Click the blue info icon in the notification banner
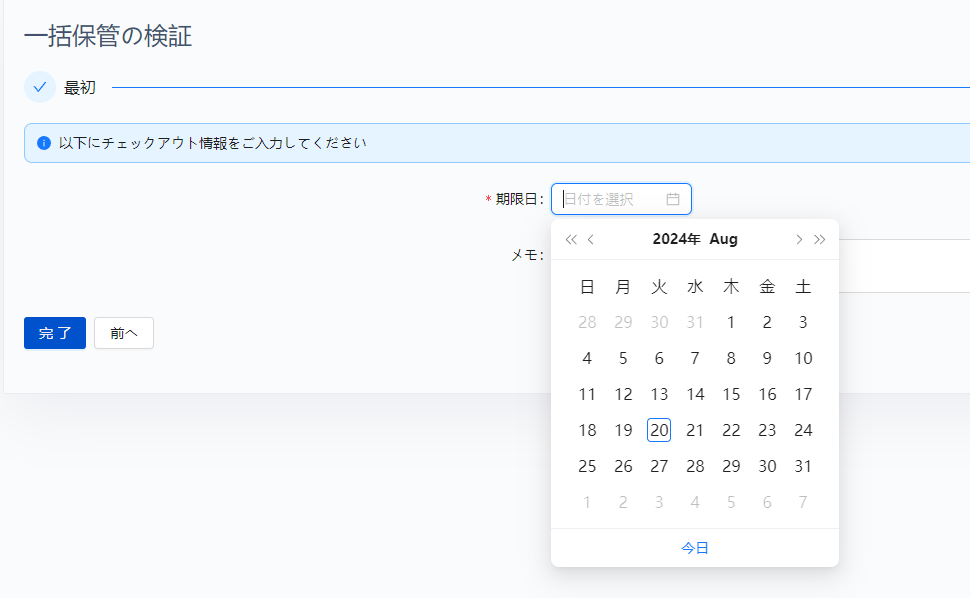The image size is (970, 598). (x=43, y=142)
